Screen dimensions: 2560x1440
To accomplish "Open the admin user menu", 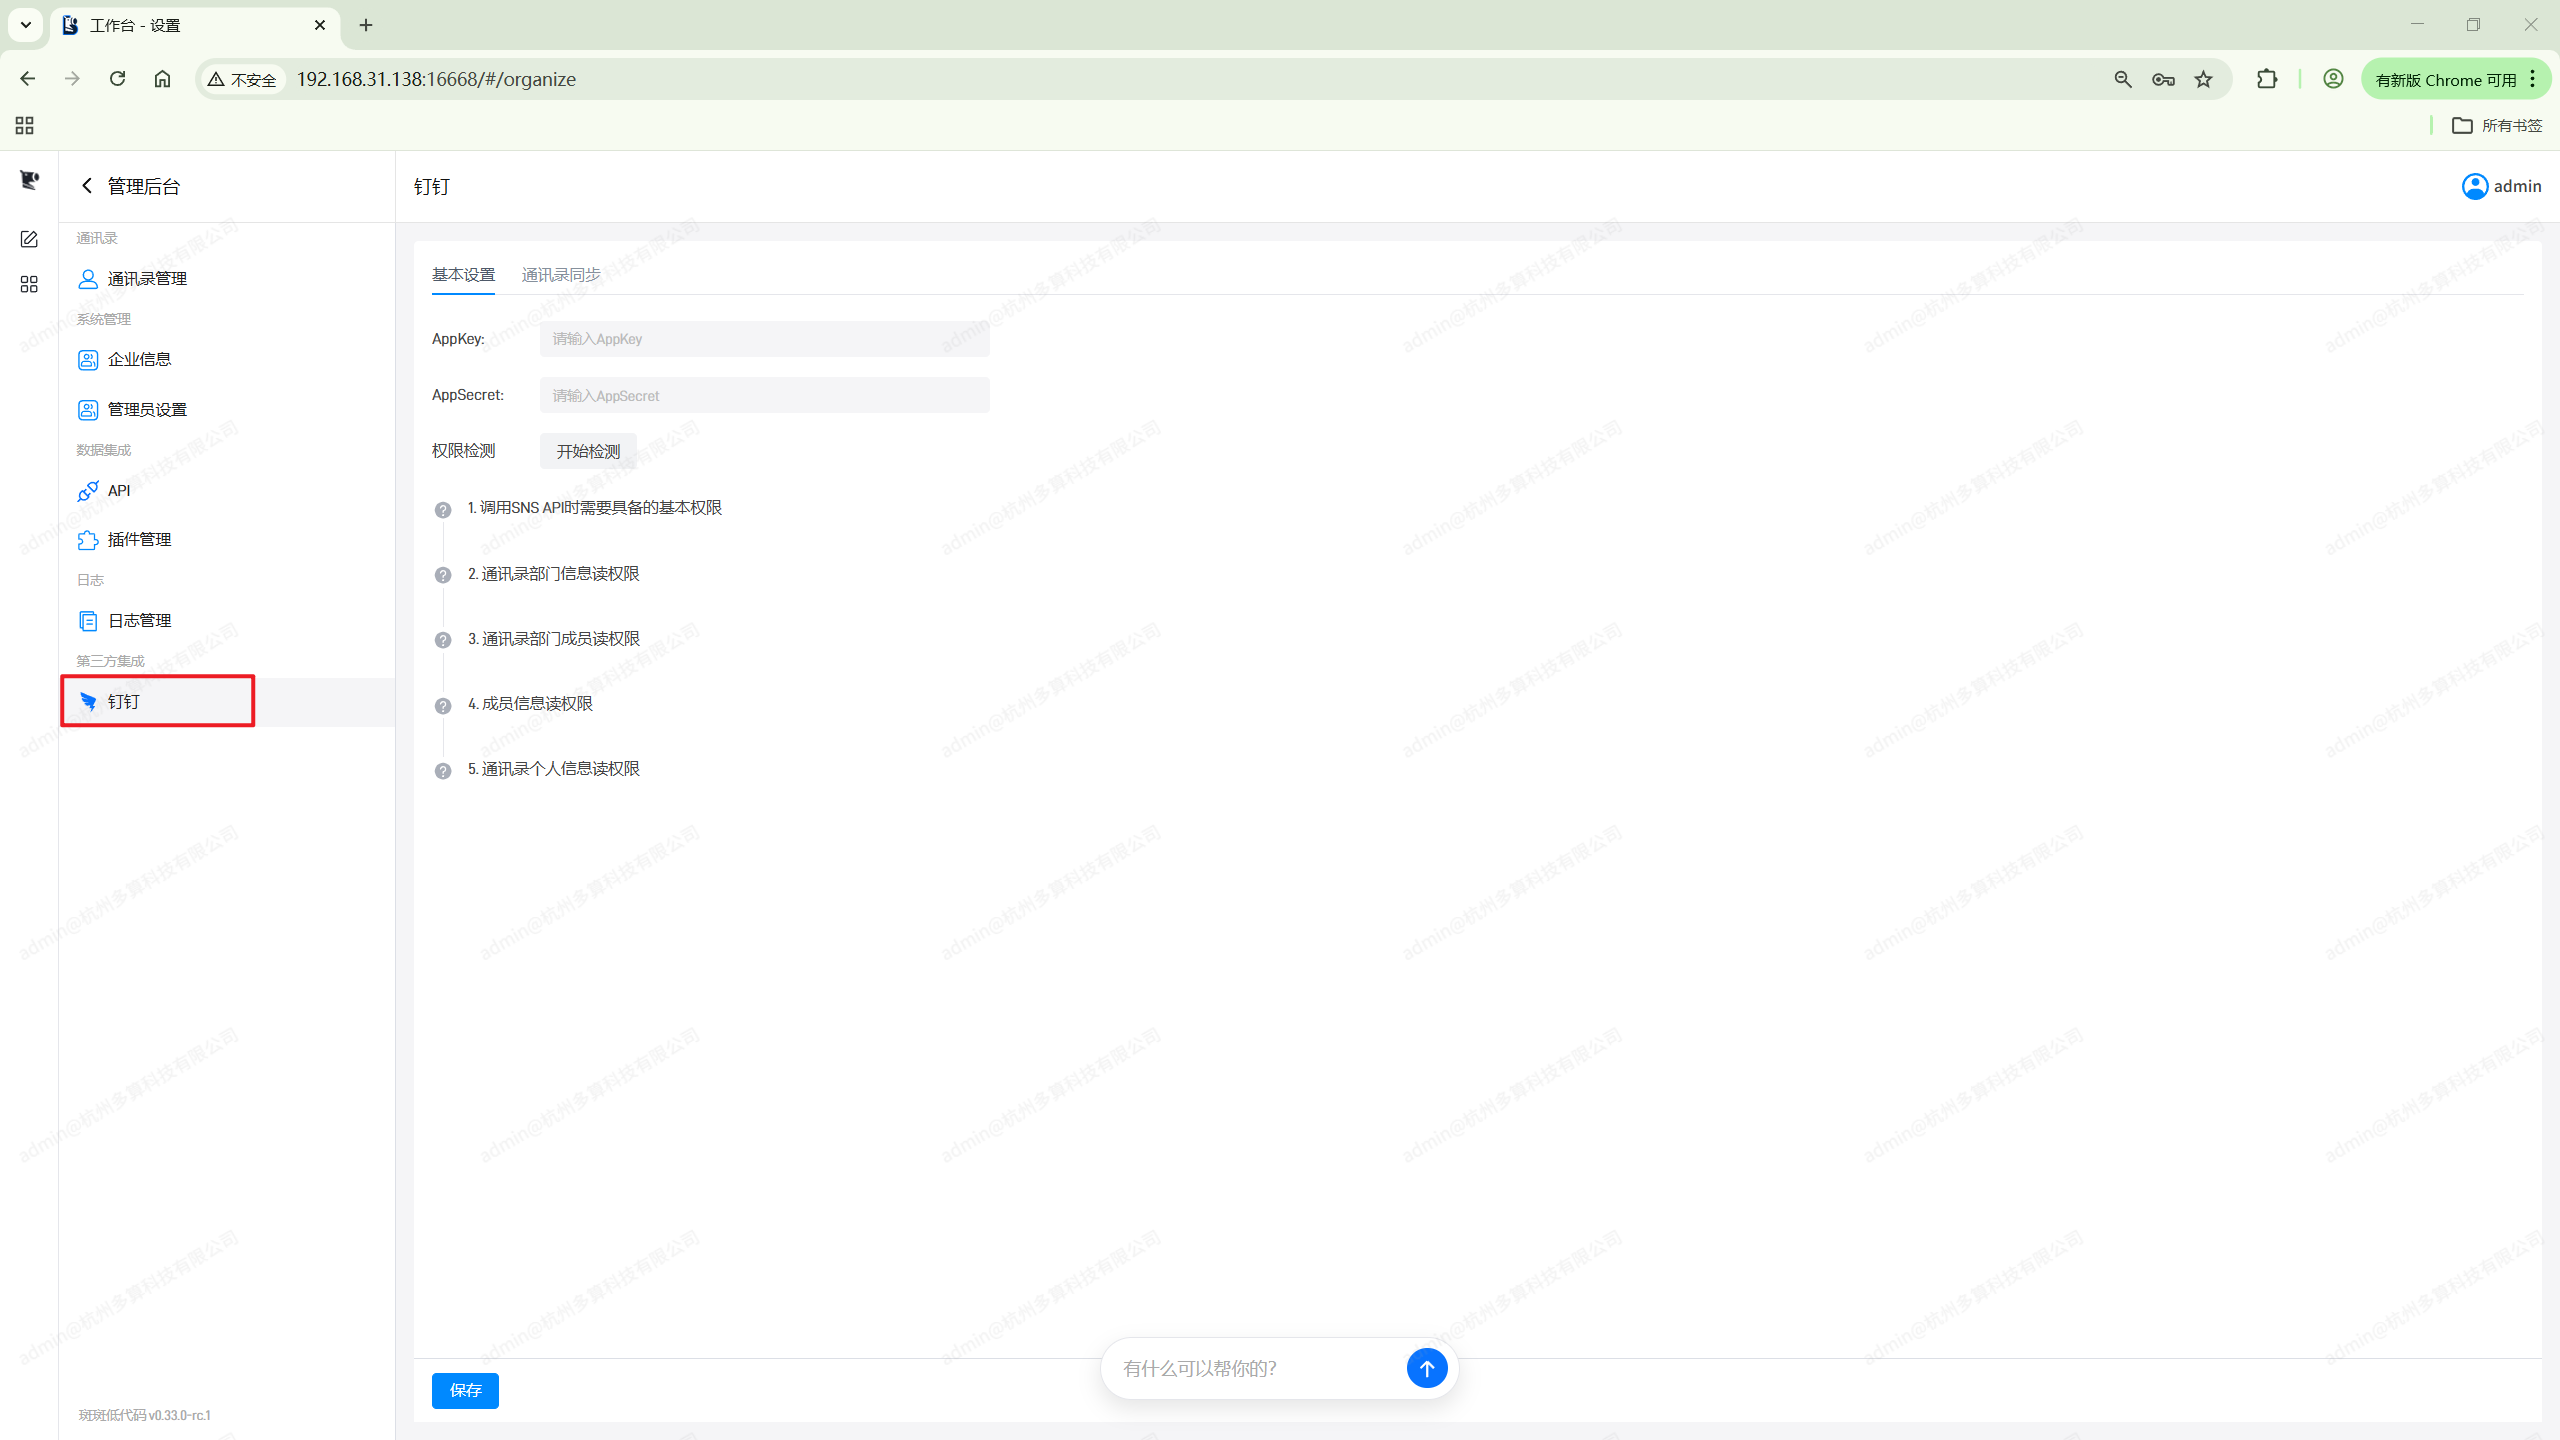I will (2501, 186).
